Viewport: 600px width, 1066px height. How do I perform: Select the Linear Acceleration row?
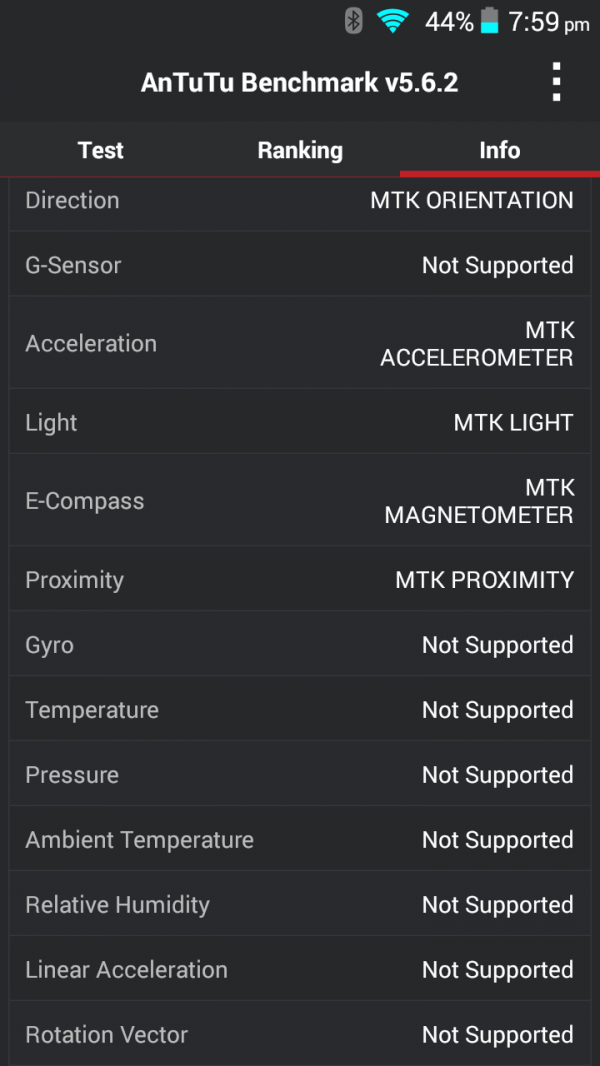[300, 970]
